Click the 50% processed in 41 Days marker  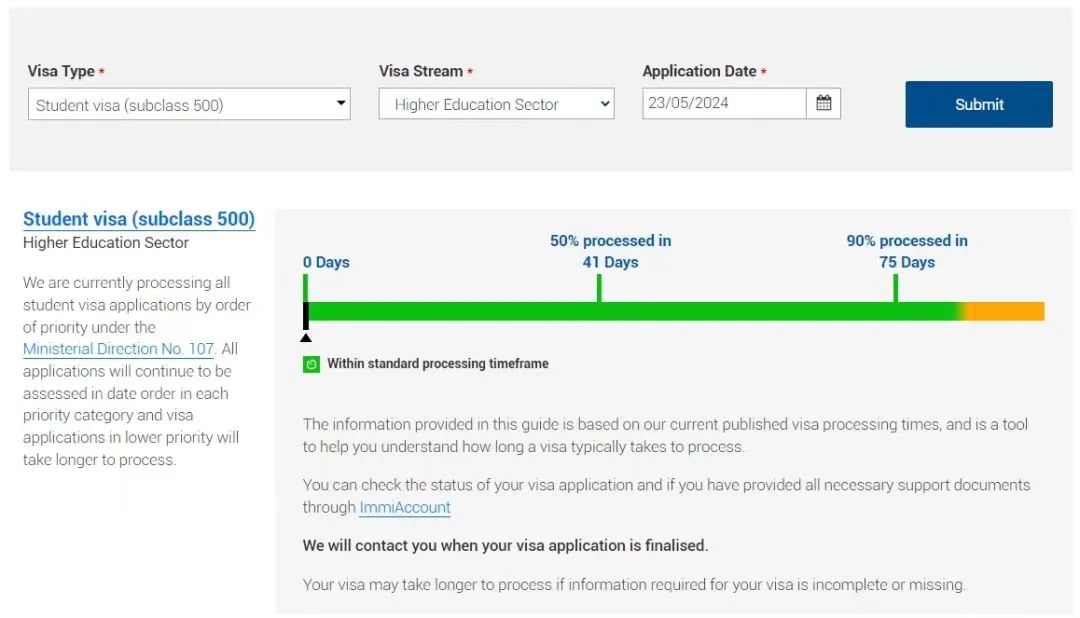pyautogui.click(x=610, y=251)
